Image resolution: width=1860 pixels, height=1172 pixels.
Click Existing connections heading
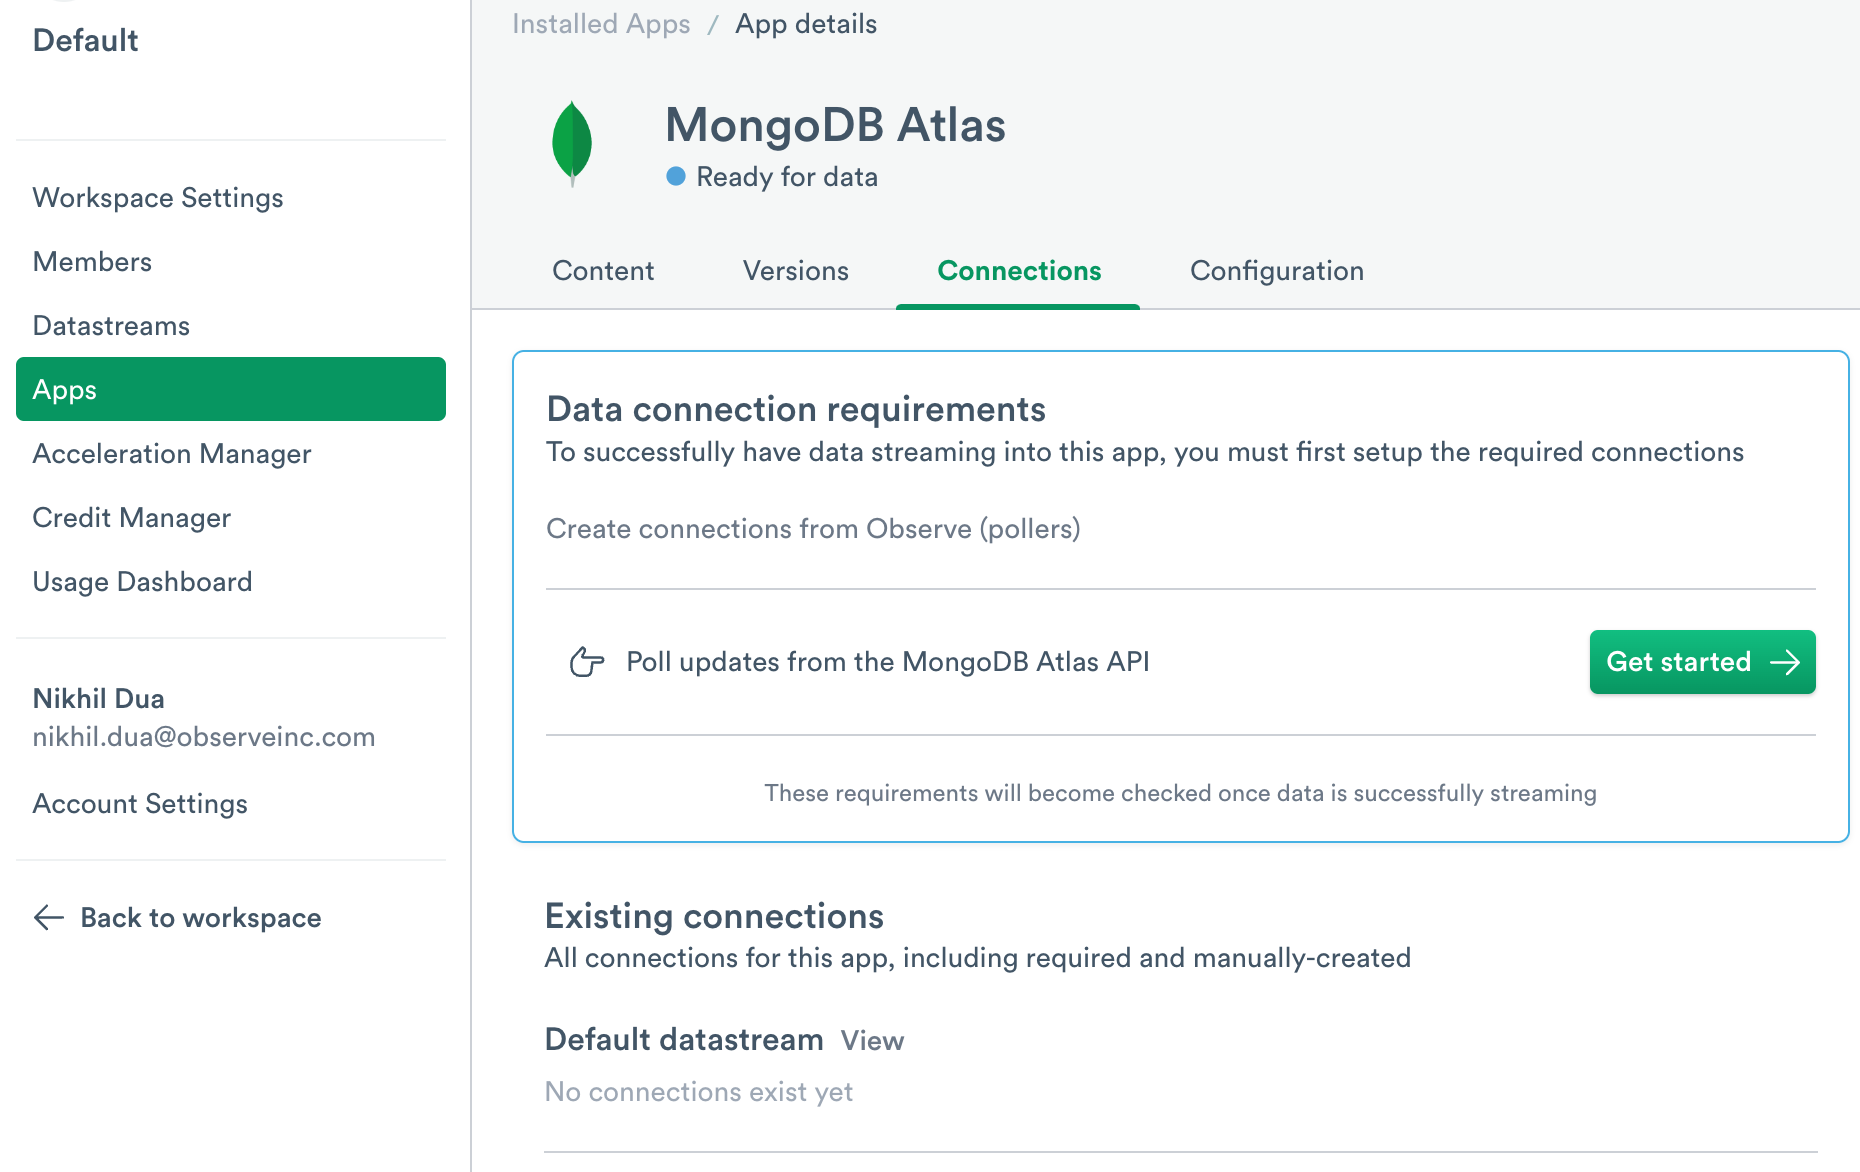pos(714,916)
